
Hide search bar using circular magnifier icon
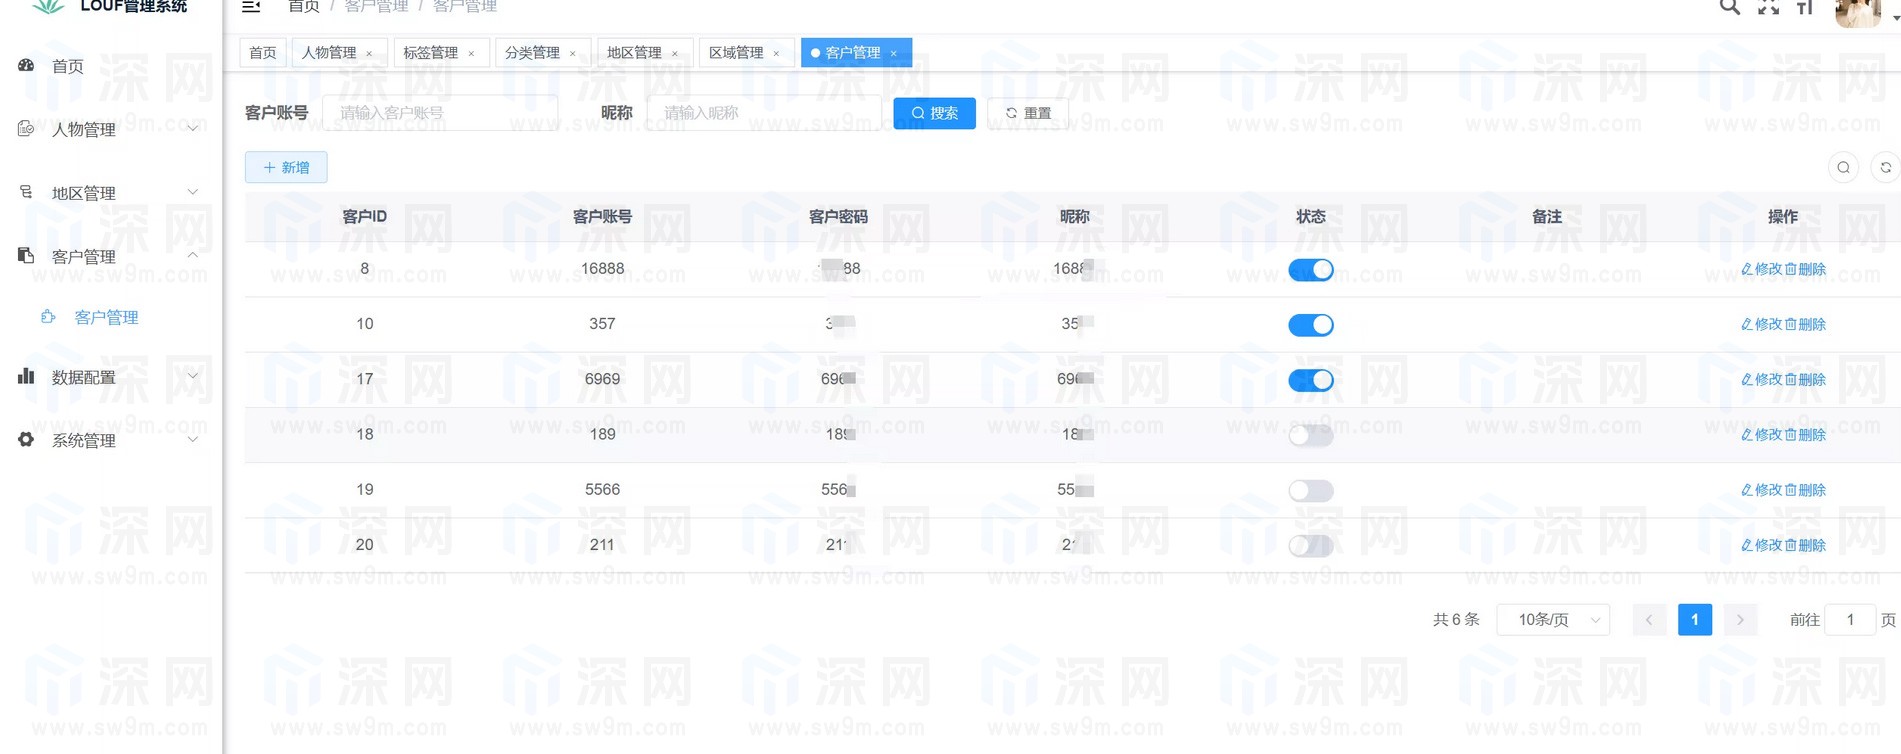(1843, 168)
